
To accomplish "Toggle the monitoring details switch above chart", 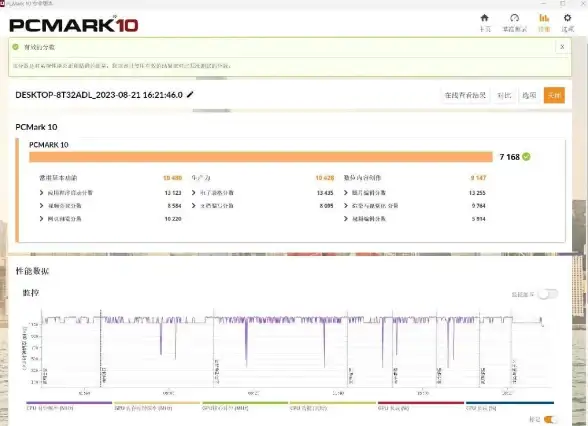I will point(548,294).
